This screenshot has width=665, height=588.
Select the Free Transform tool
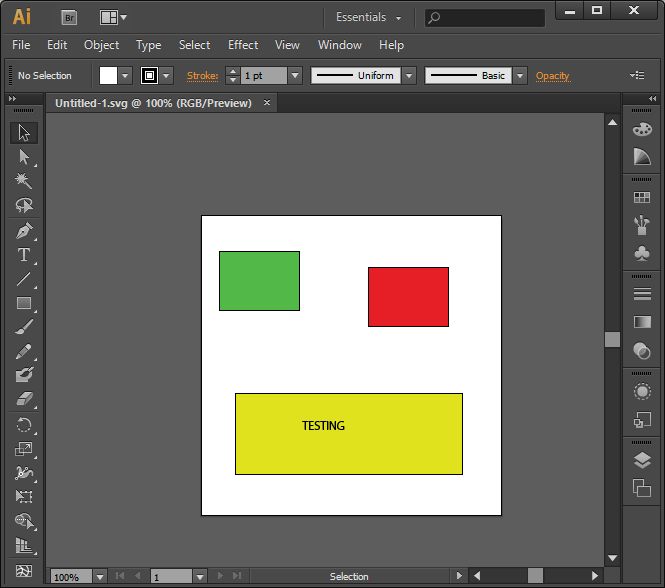[x=24, y=496]
